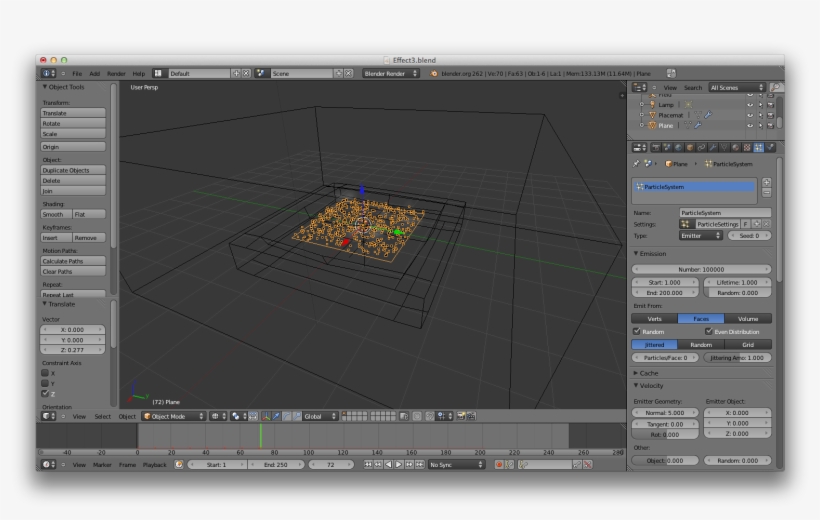This screenshot has height=520, width=820.
Task: Toggle renderability camera icon for Plane
Action: (770, 126)
